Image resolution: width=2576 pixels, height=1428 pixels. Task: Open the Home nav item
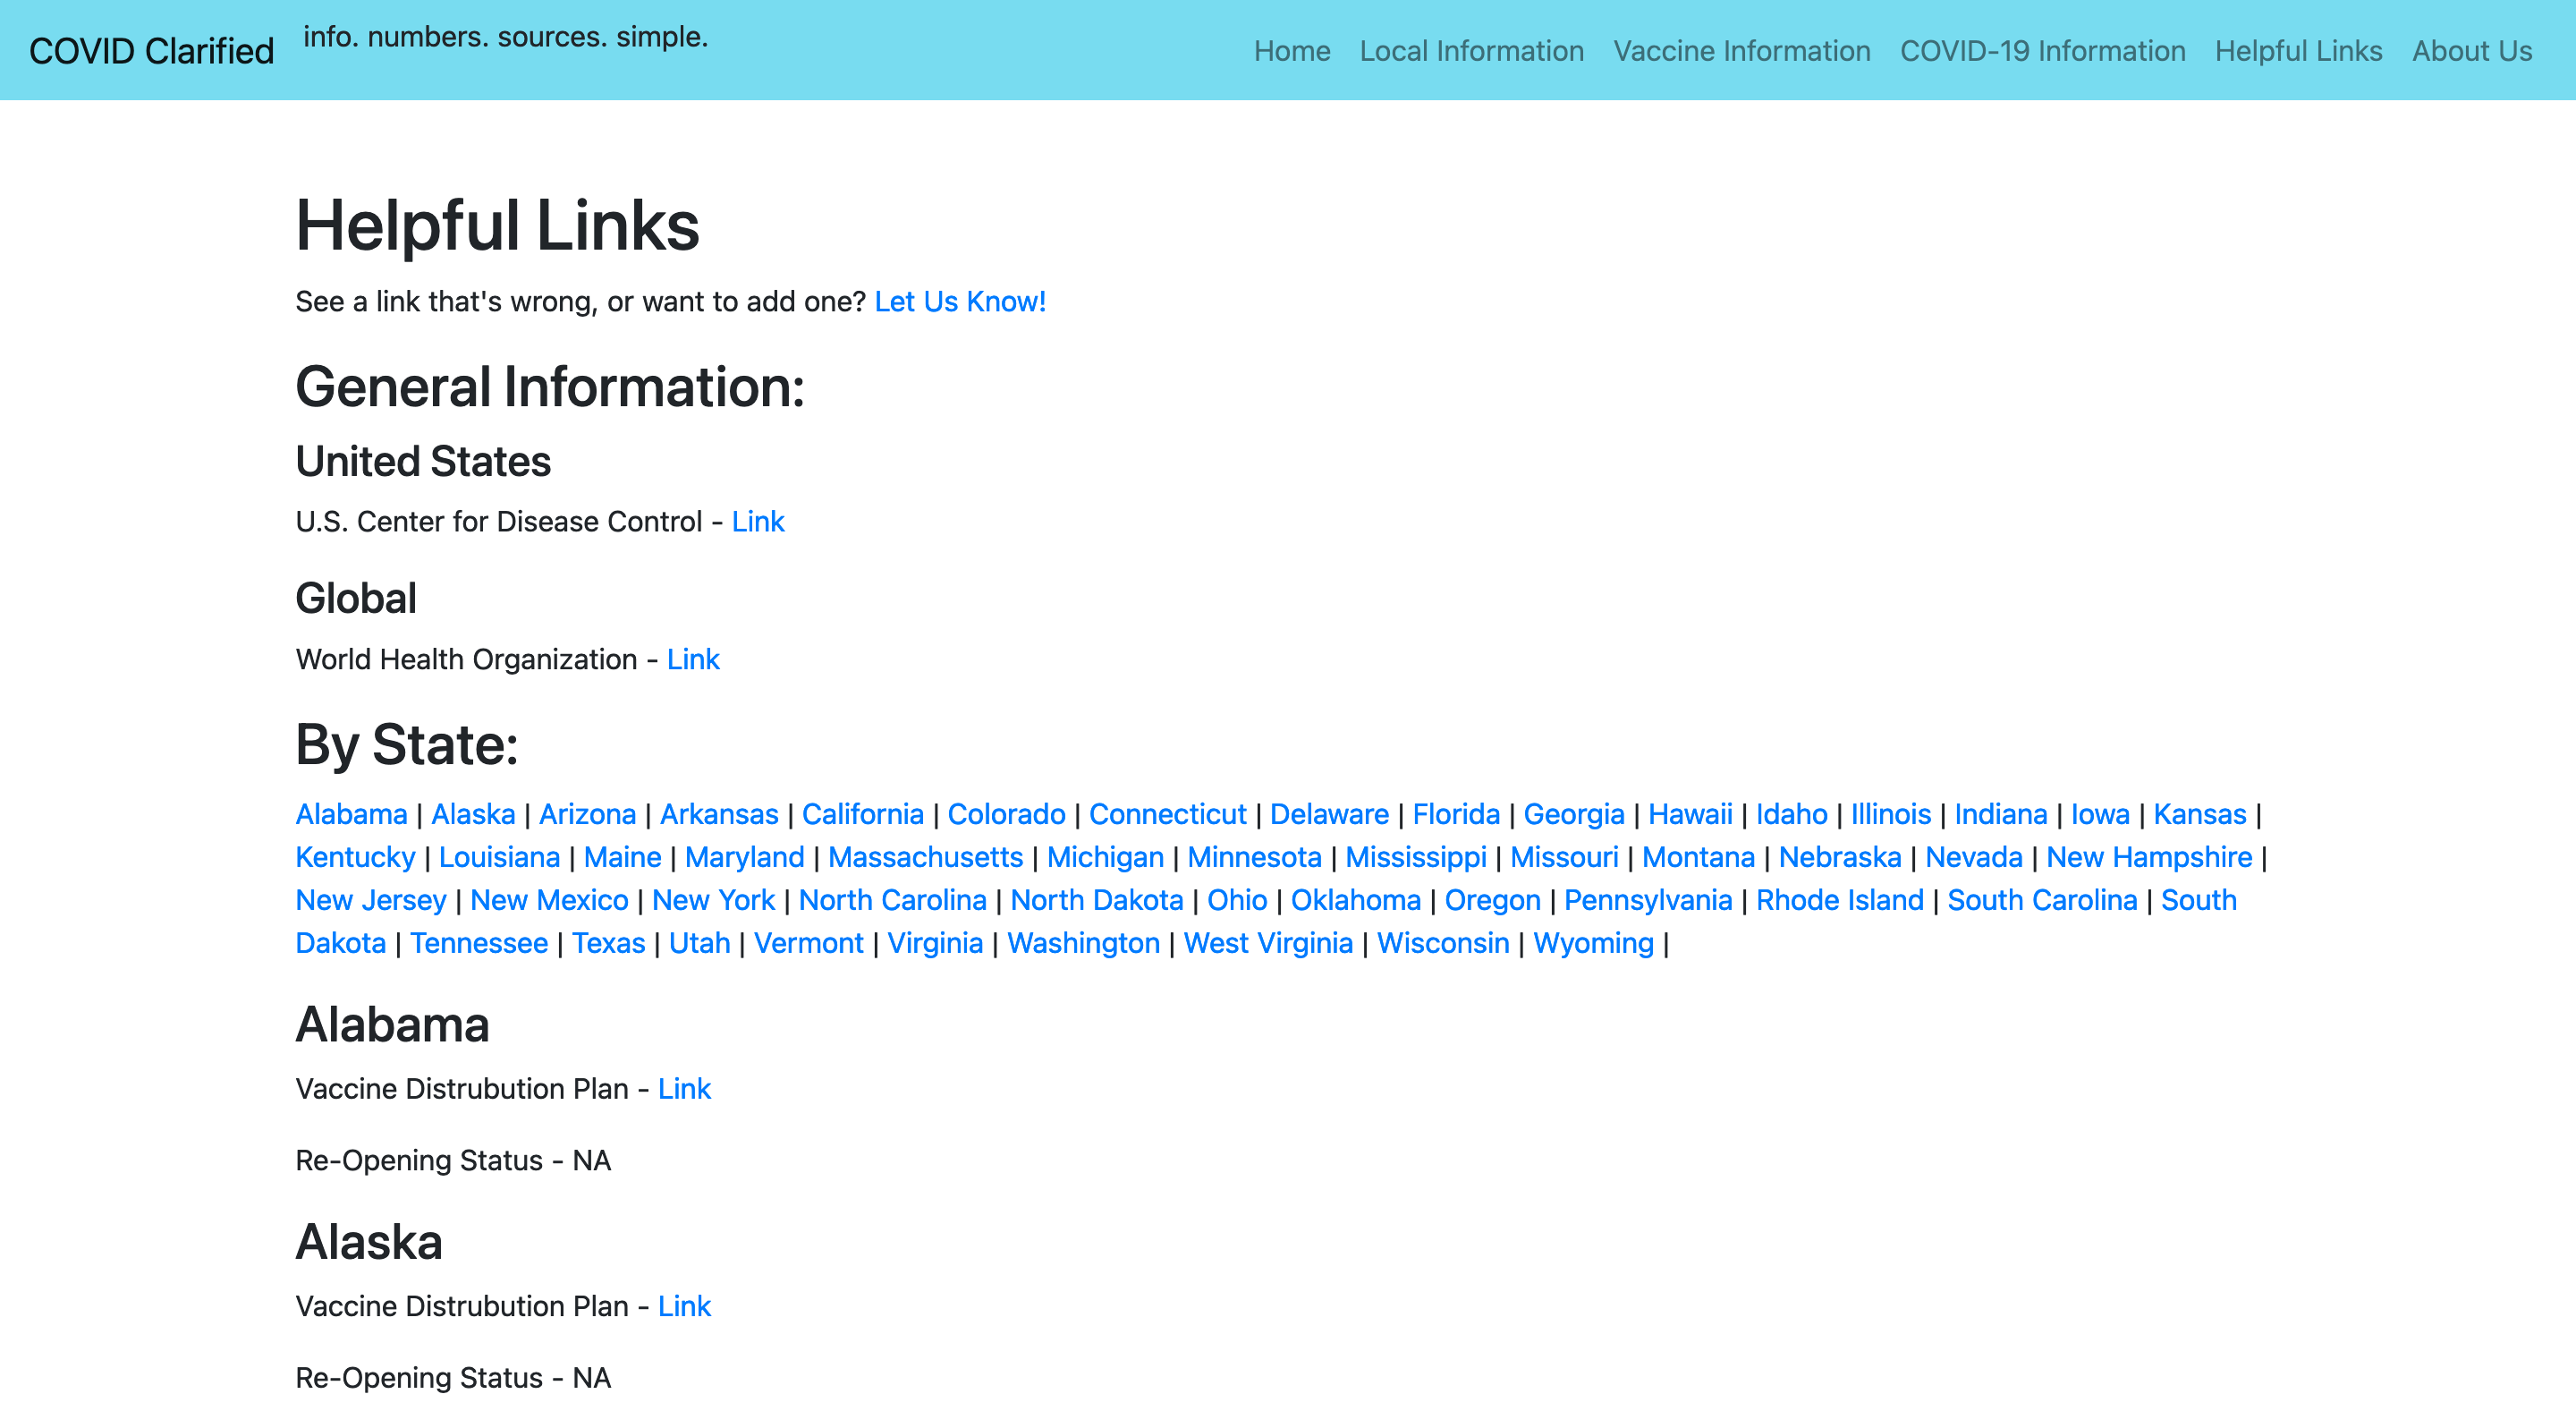[x=1291, y=51]
